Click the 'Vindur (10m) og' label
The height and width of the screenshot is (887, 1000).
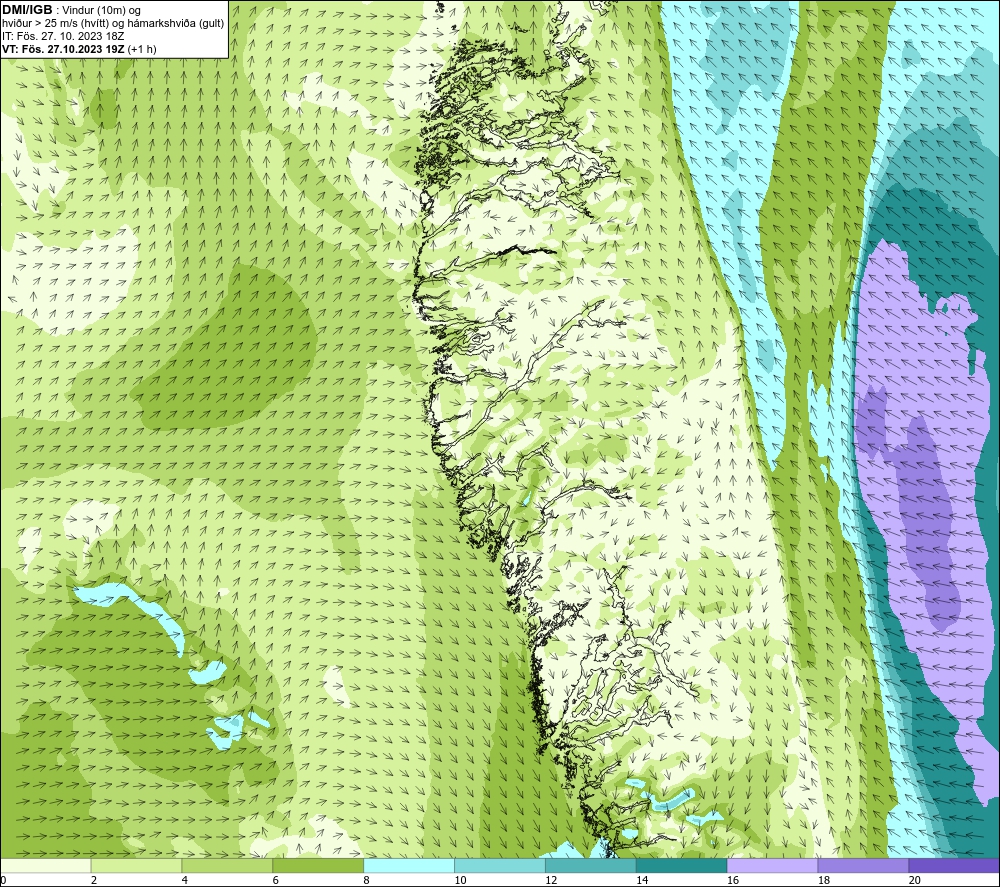101,11
